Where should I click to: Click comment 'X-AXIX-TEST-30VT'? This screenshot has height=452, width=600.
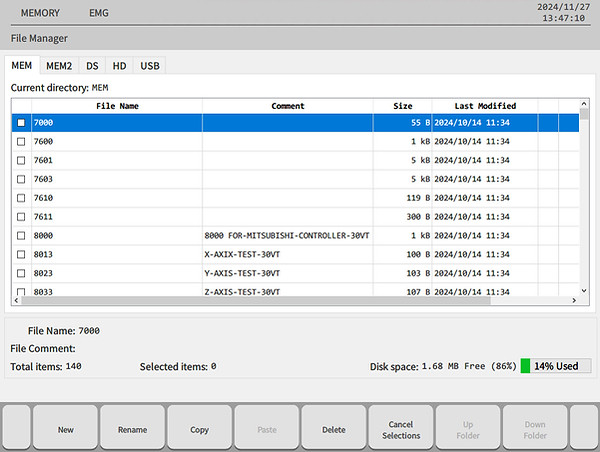coord(242,255)
